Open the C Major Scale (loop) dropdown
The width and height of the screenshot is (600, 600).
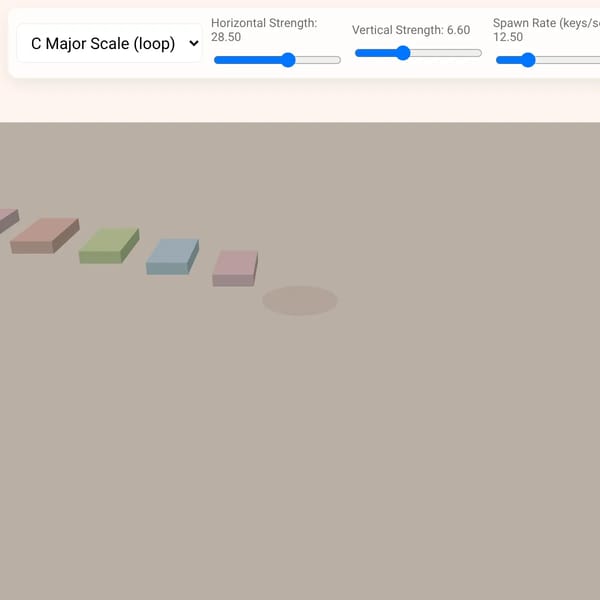[109, 43]
